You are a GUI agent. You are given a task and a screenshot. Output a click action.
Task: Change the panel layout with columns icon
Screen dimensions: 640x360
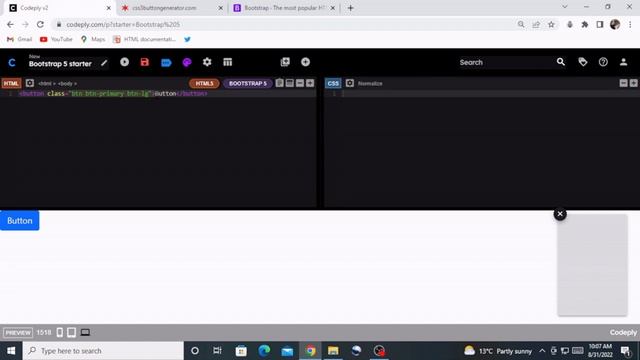pos(227,62)
